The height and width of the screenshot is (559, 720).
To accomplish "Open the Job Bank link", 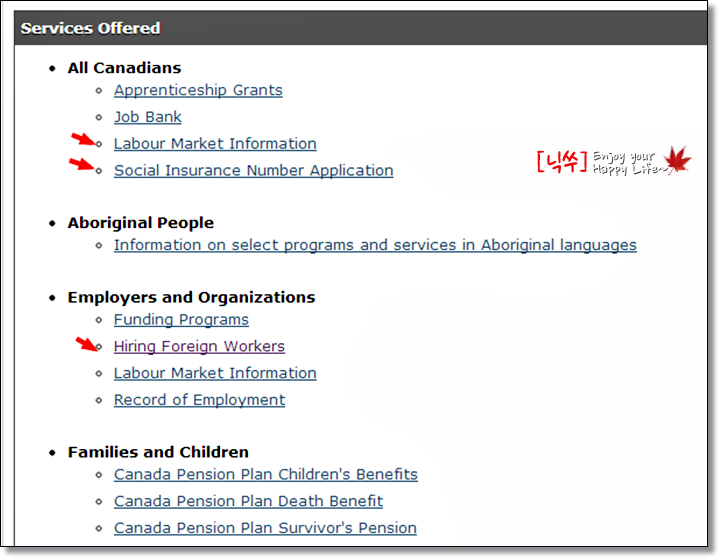I will click(147, 117).
